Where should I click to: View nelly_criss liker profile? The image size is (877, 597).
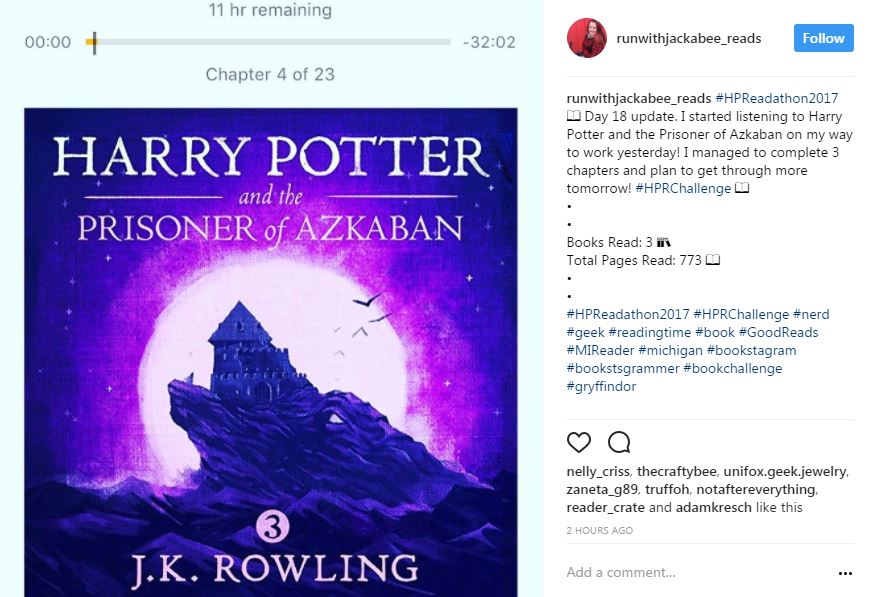coord(598,472)
